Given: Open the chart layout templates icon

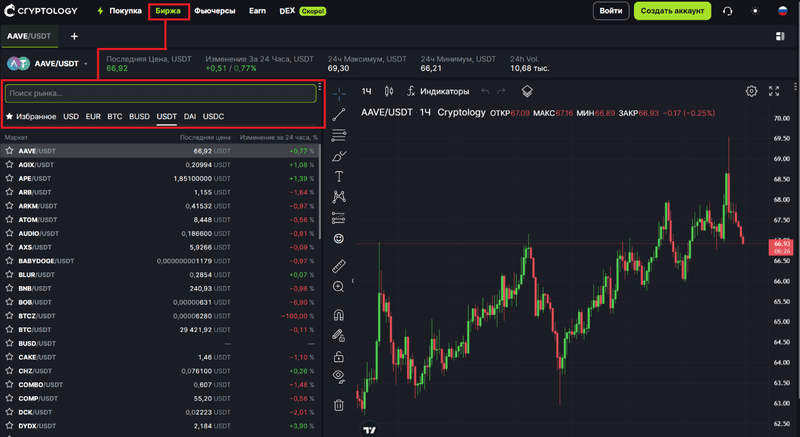Looking at the screenshot, I should 527,91.
